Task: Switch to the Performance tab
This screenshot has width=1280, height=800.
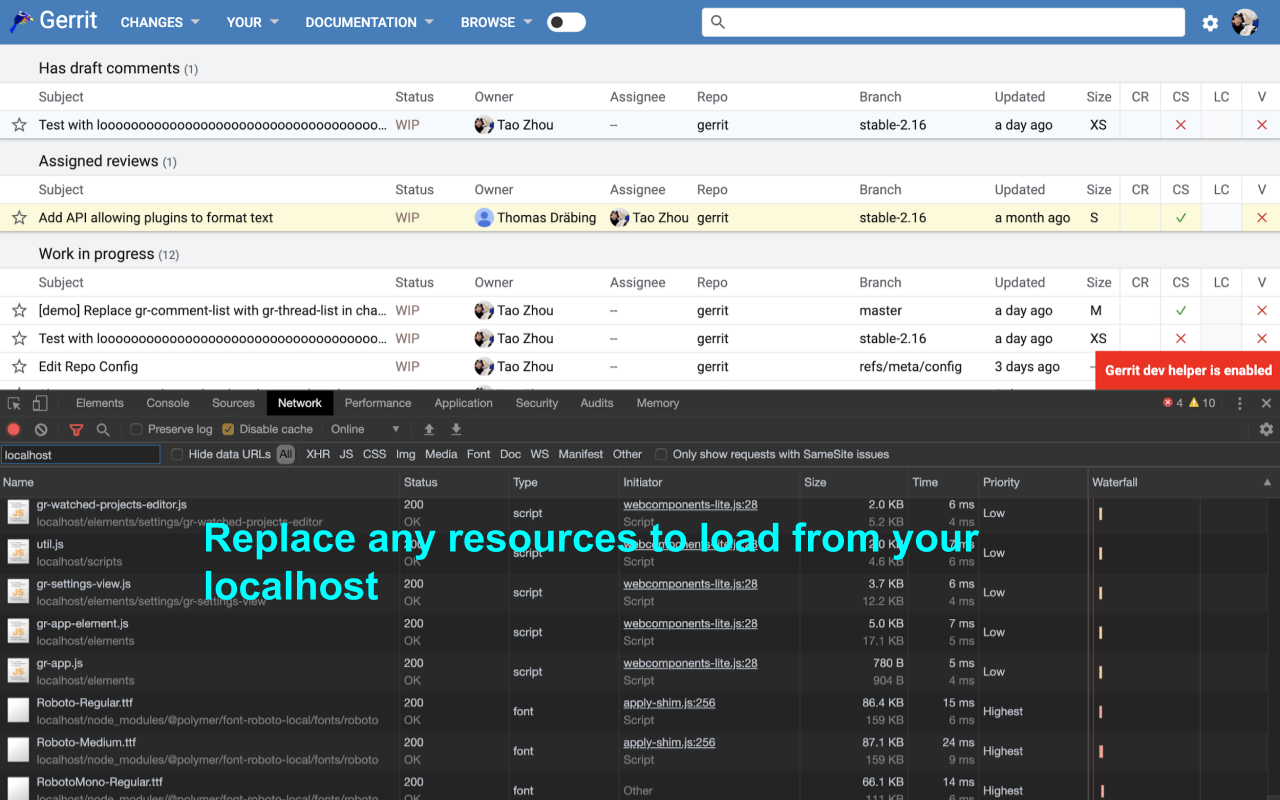Action: click(x=378, y=403)
